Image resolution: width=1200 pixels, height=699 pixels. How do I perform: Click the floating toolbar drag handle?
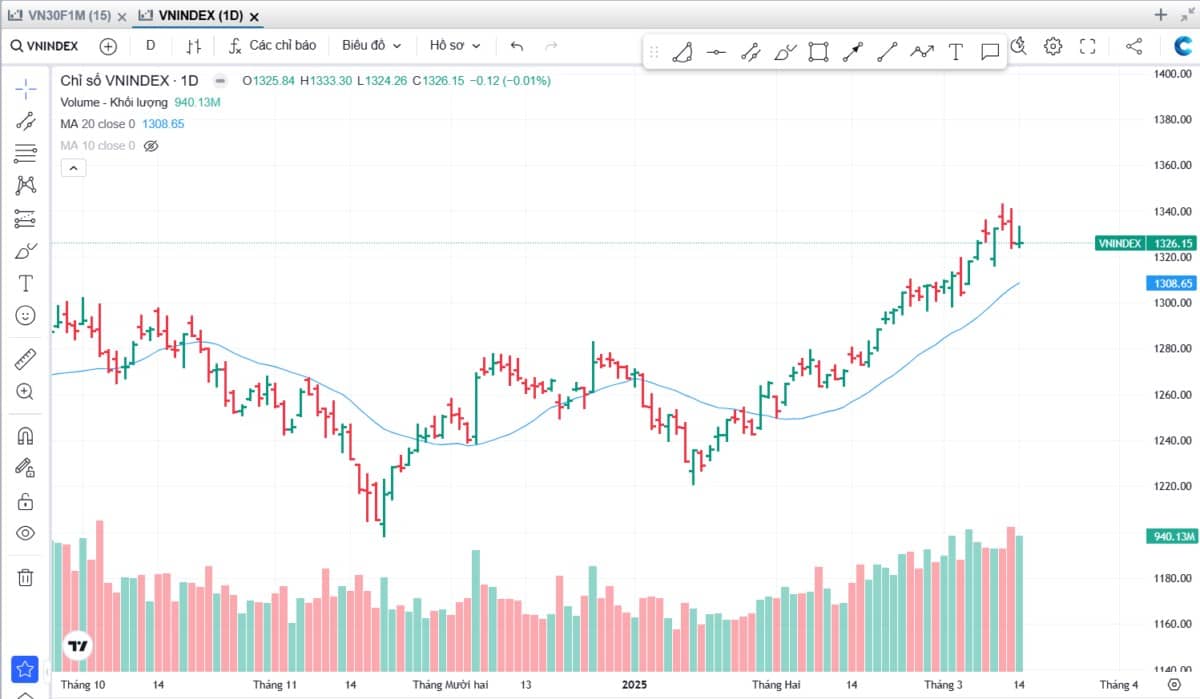click(655, 52)
